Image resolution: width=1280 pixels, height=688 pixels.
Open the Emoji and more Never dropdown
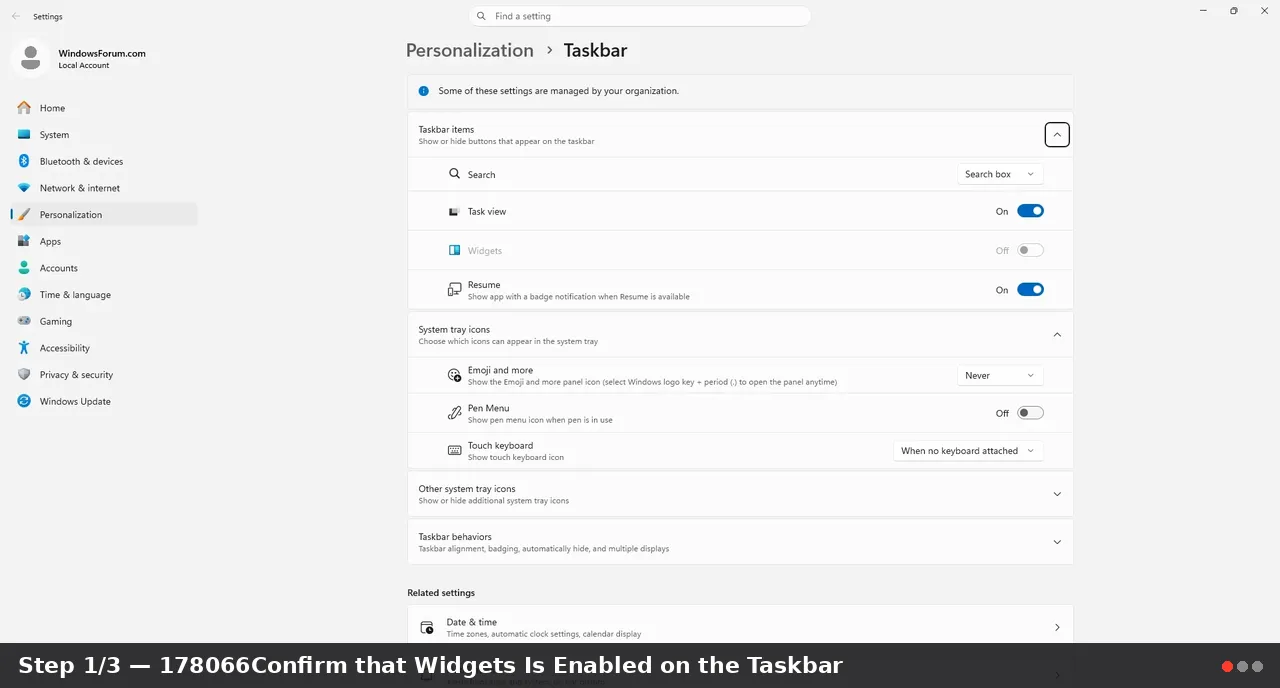(x=1000, y=375)
